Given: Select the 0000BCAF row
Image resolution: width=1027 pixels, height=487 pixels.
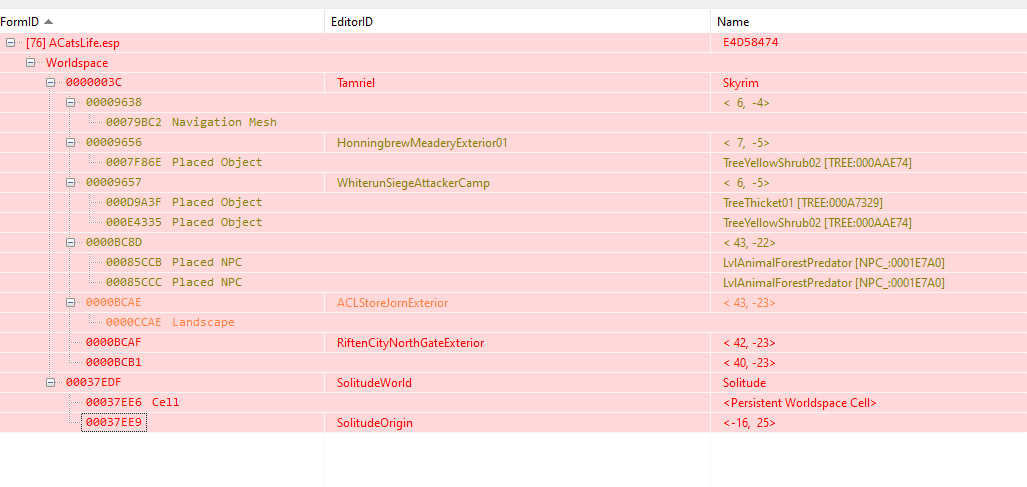Looking at the screenshot, I should [514, 342].
